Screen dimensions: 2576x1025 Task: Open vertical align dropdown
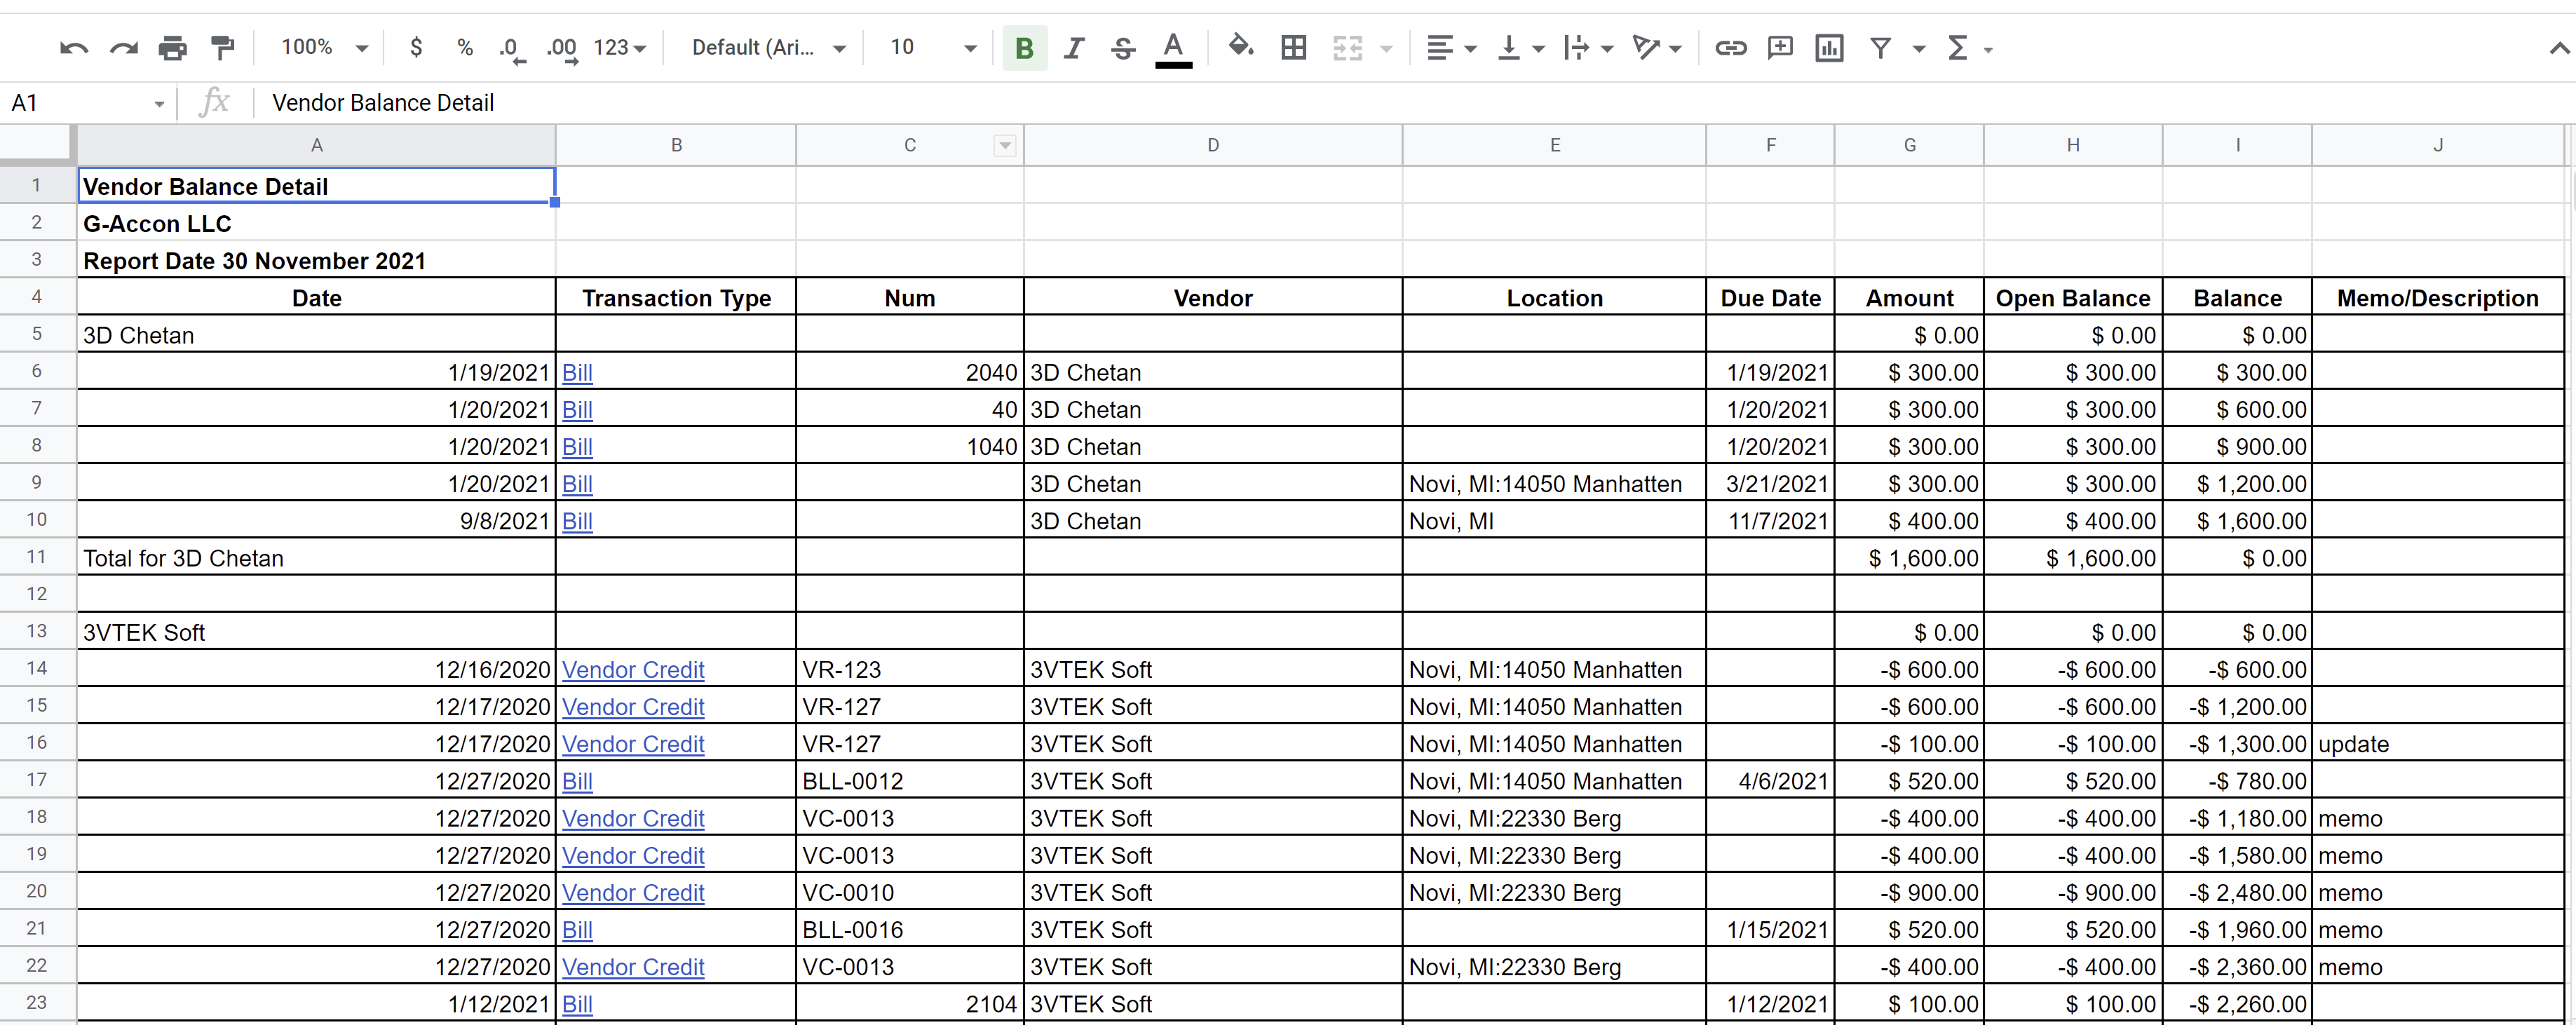1520,48
